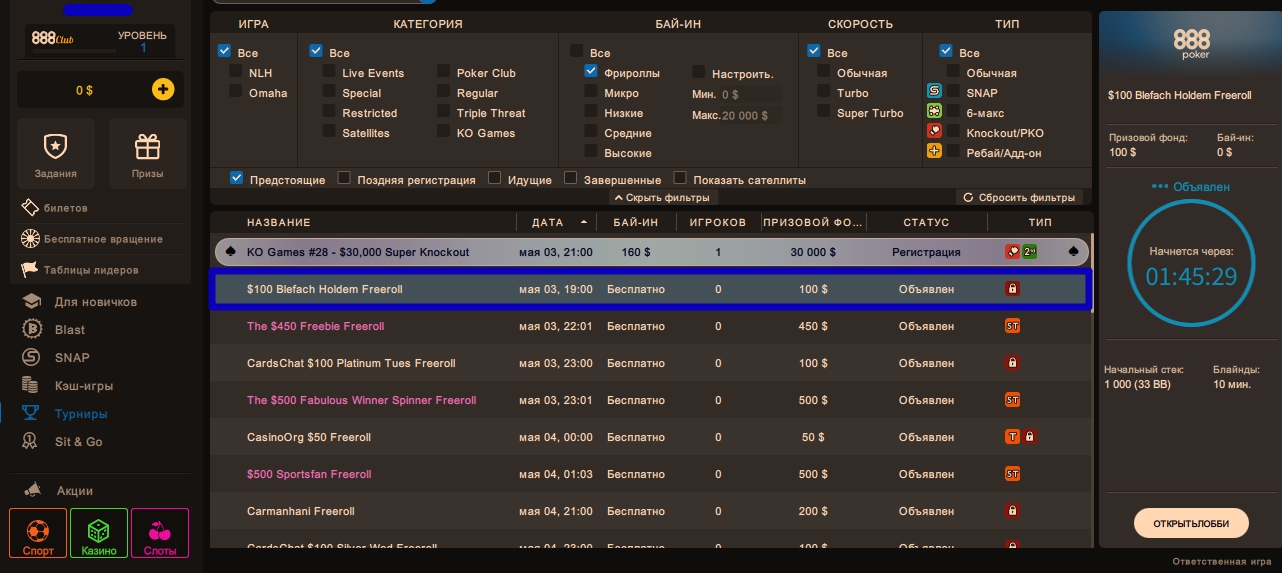Click the Knockout/PKO type filter icon
The width and height of the screenshot is (1282, 573).
934,132
